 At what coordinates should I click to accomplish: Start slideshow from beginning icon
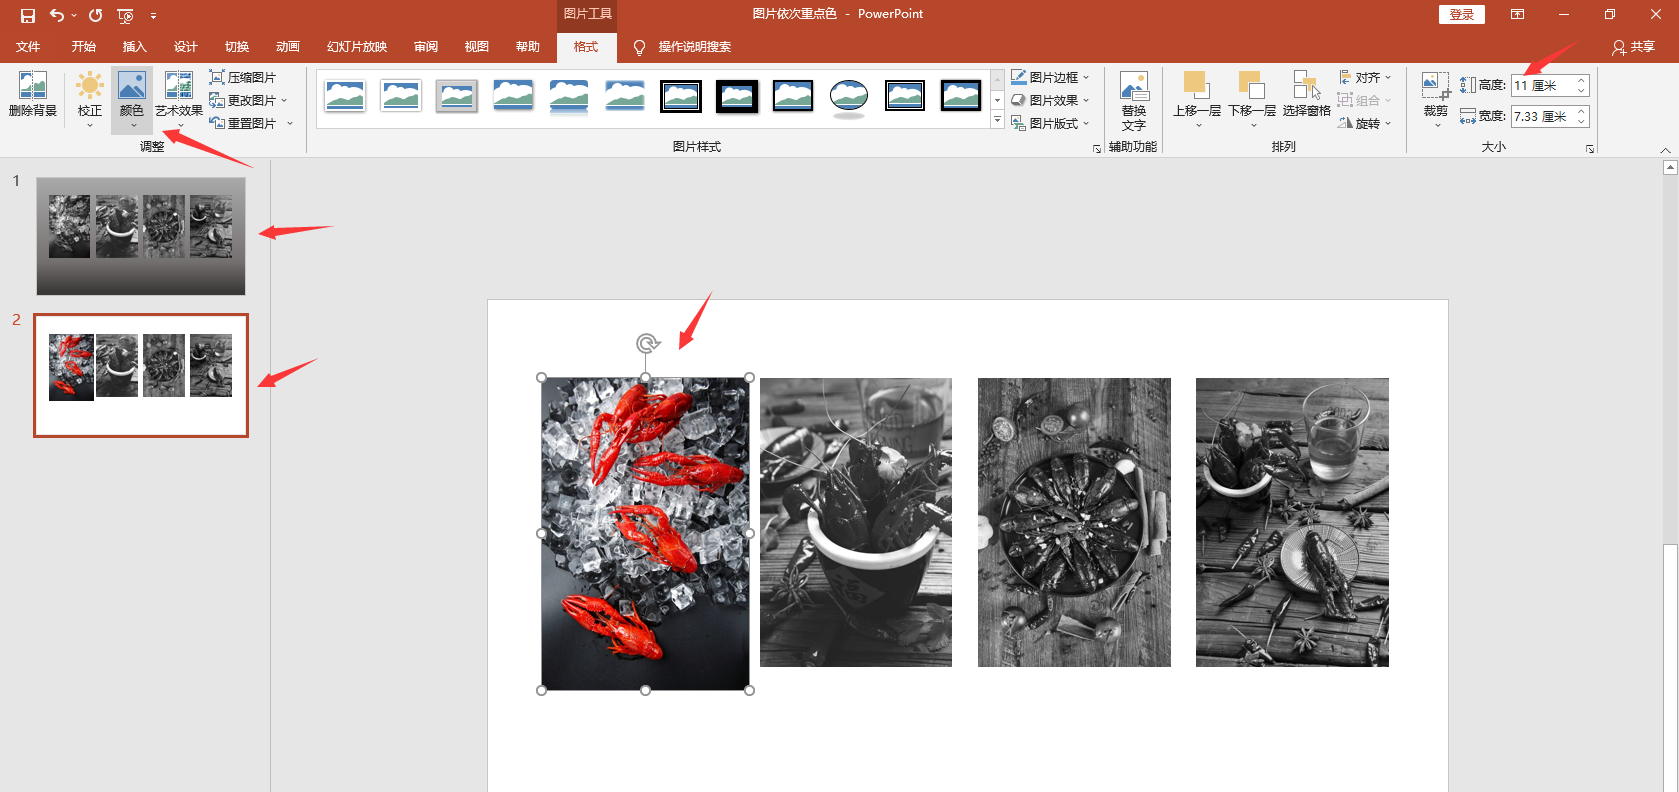125,15
